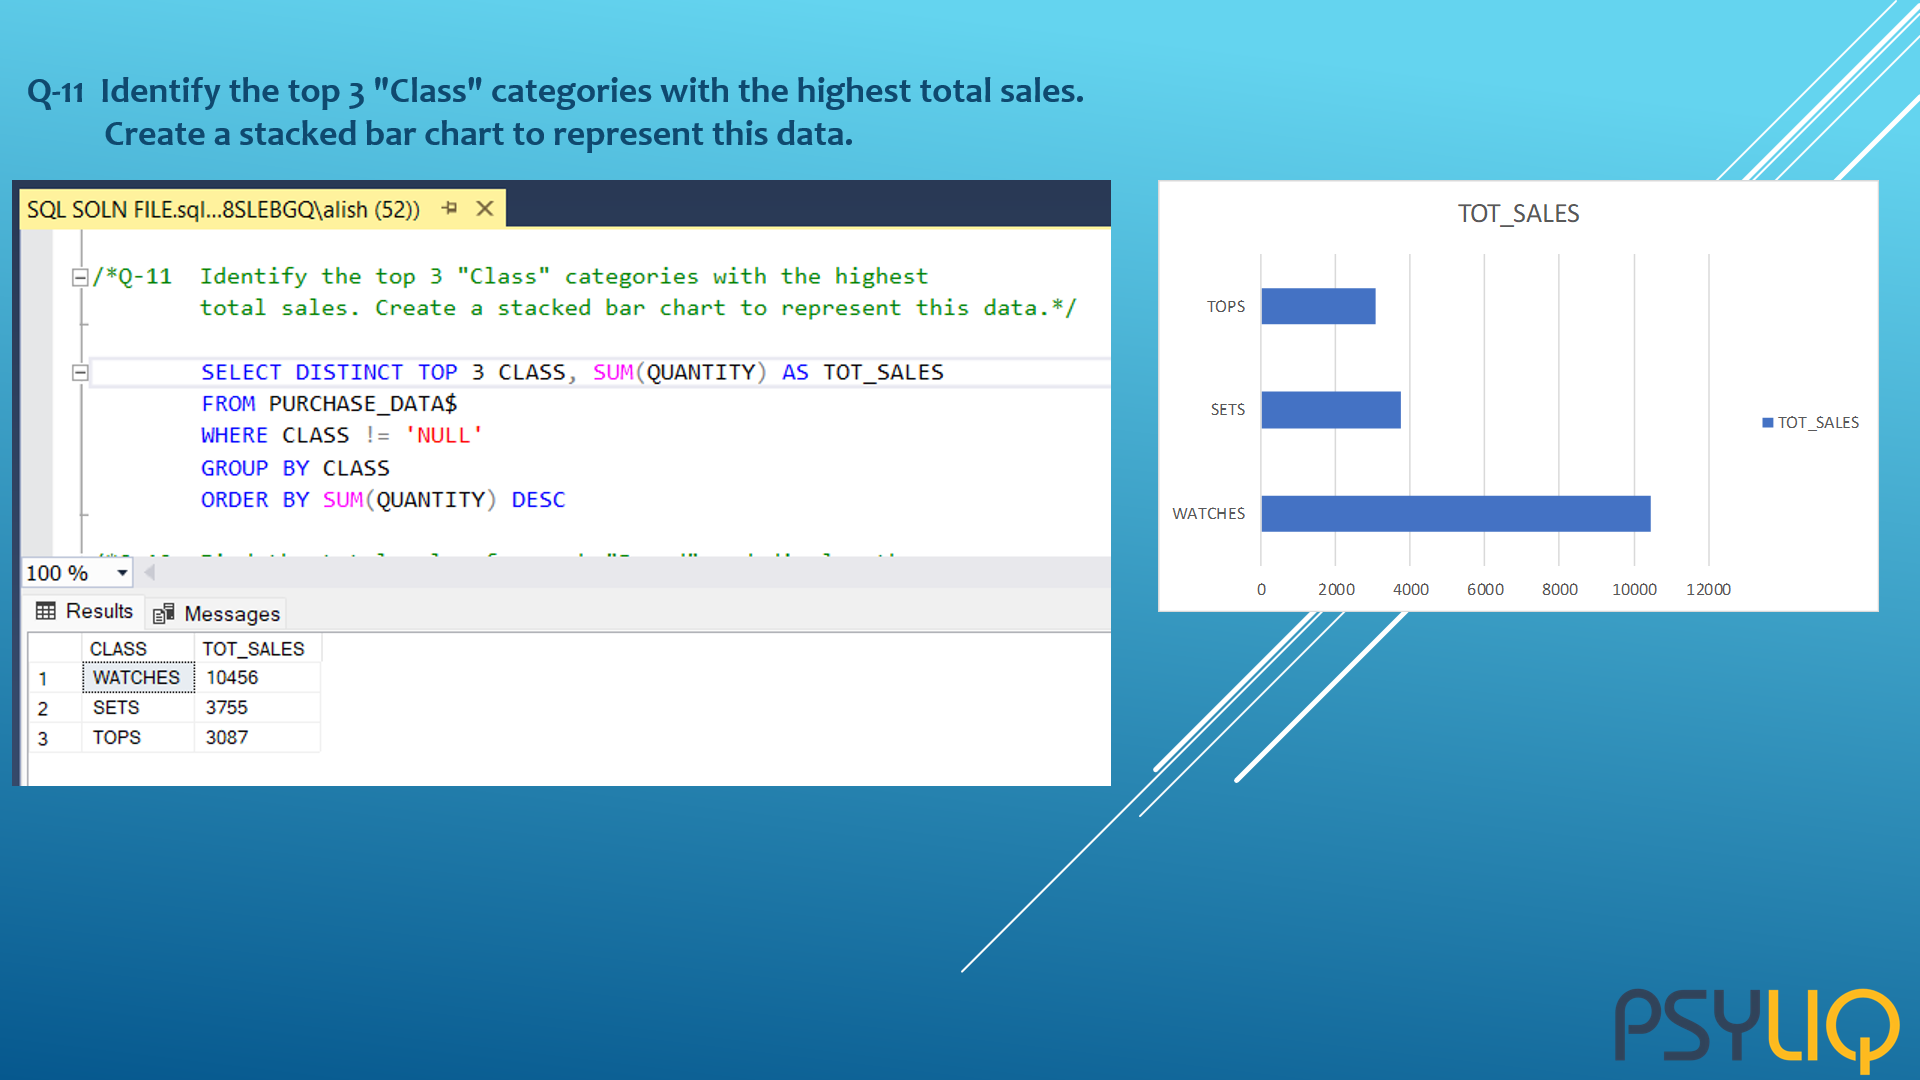Viewport: 1920px width, 1080px height.
Task: Click the pin icon on SQL file tab
Action: 449,208
